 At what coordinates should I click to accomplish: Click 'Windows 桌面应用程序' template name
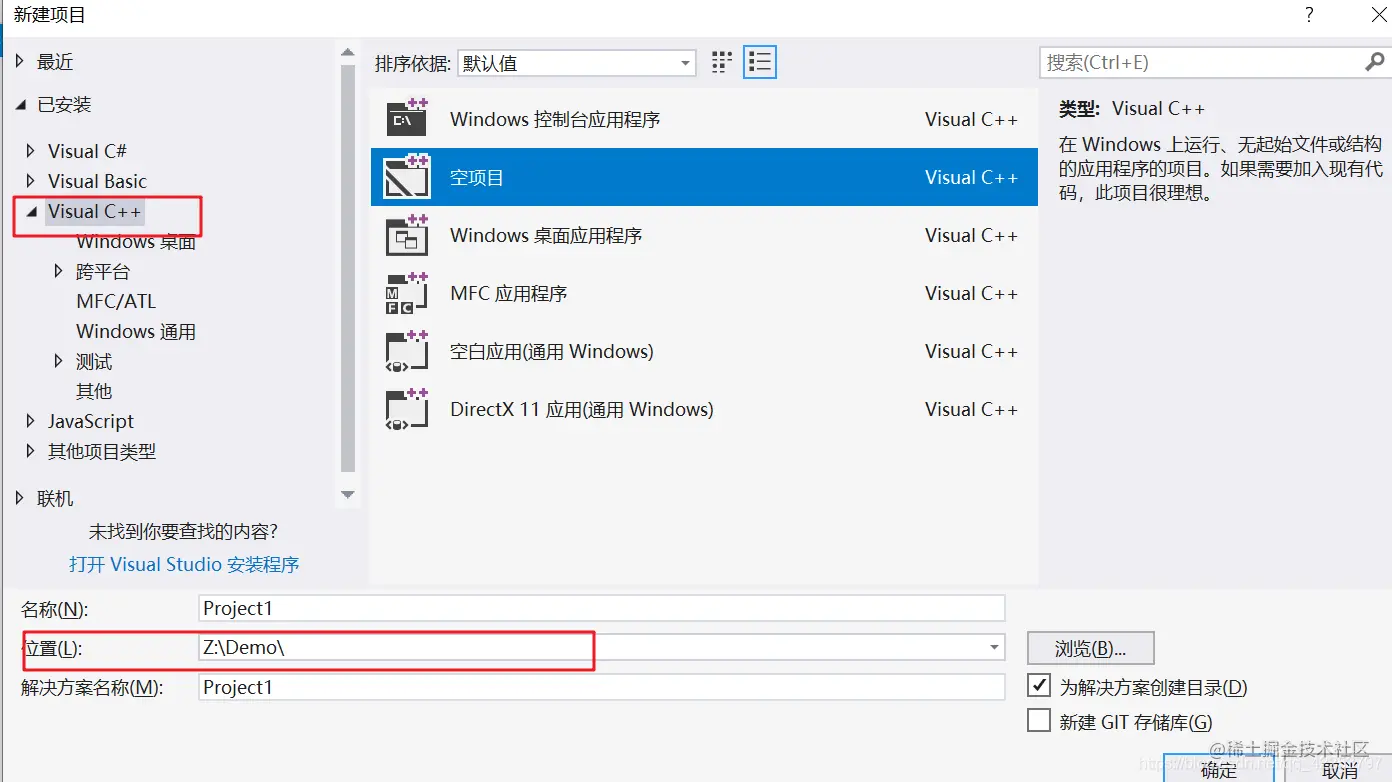[546, 235]
